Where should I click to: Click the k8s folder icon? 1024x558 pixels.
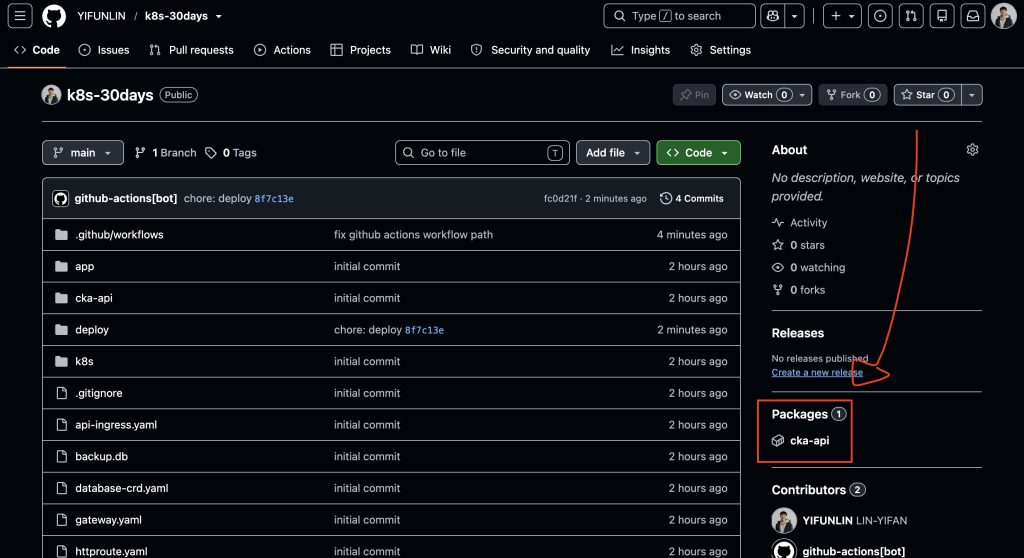tap(61, 361)
